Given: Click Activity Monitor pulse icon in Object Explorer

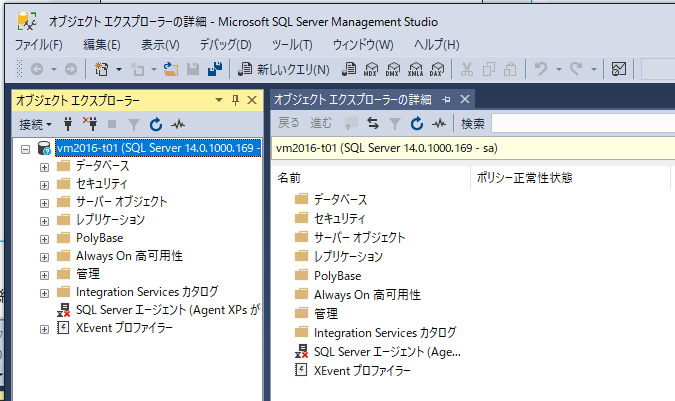Looking at the screenshot, I should point(178,125).
